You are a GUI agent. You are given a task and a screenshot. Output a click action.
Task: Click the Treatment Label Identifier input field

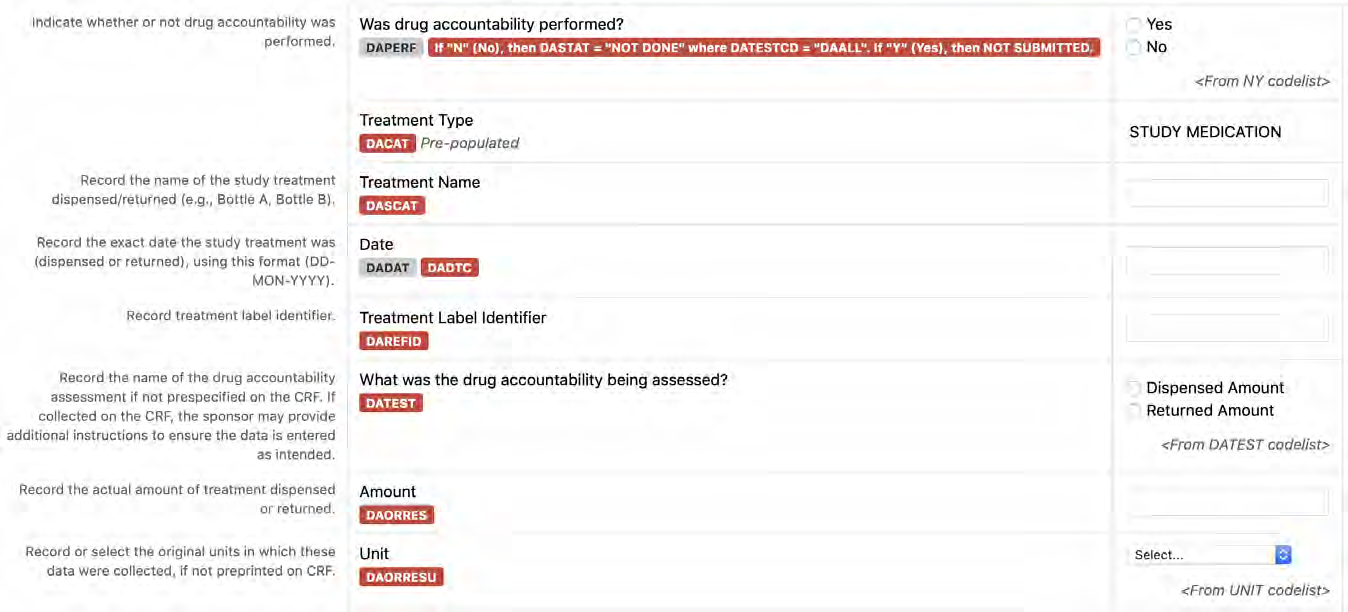1227,328
